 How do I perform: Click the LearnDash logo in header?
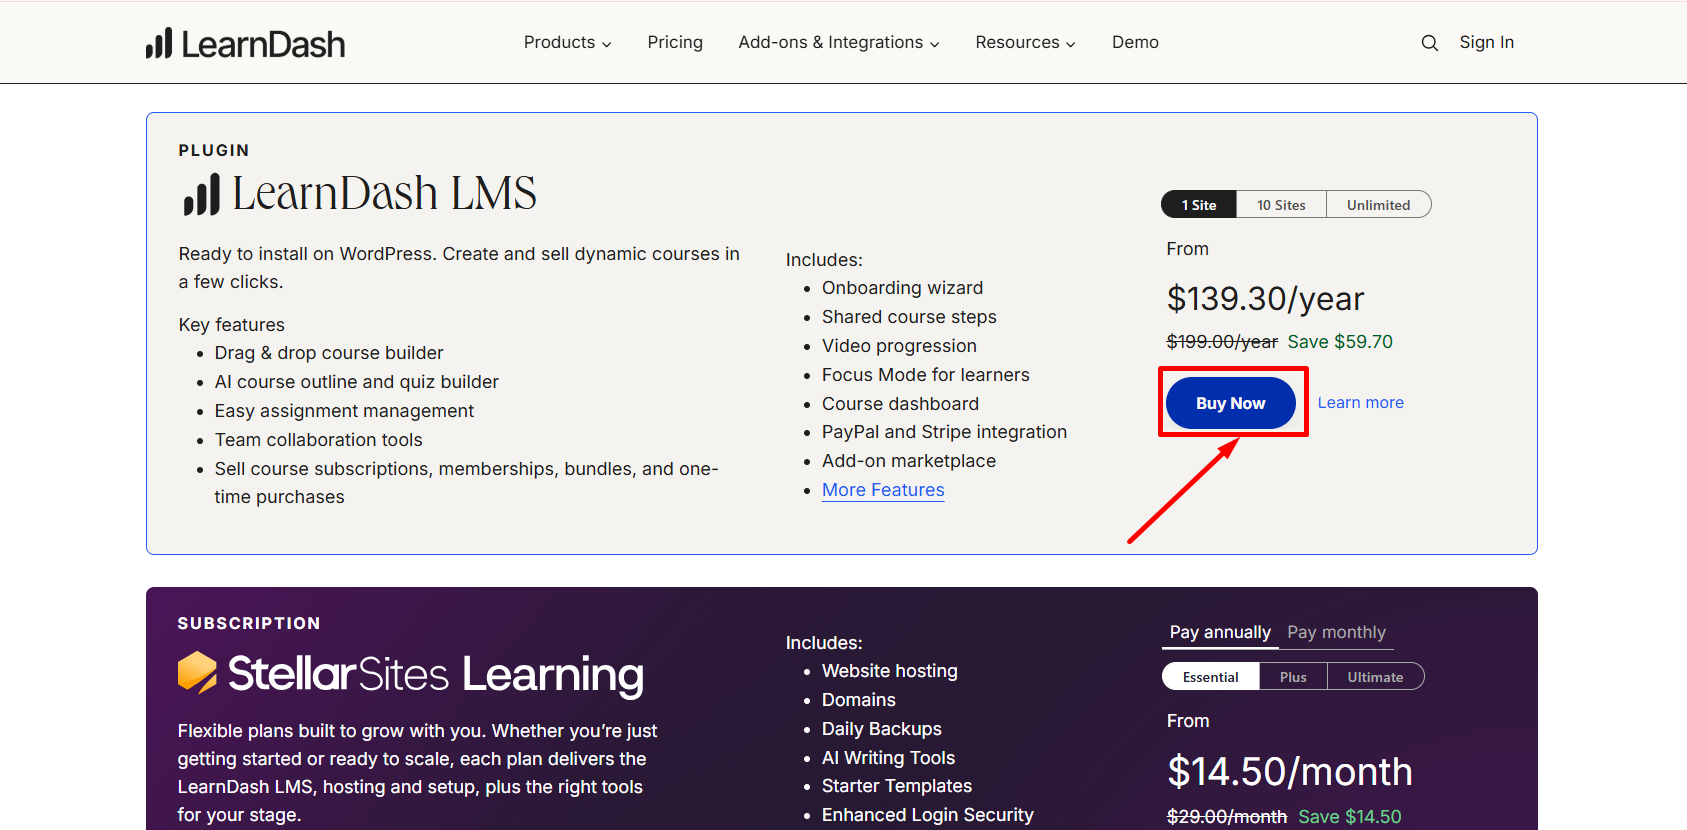click(x=245, y=43)
